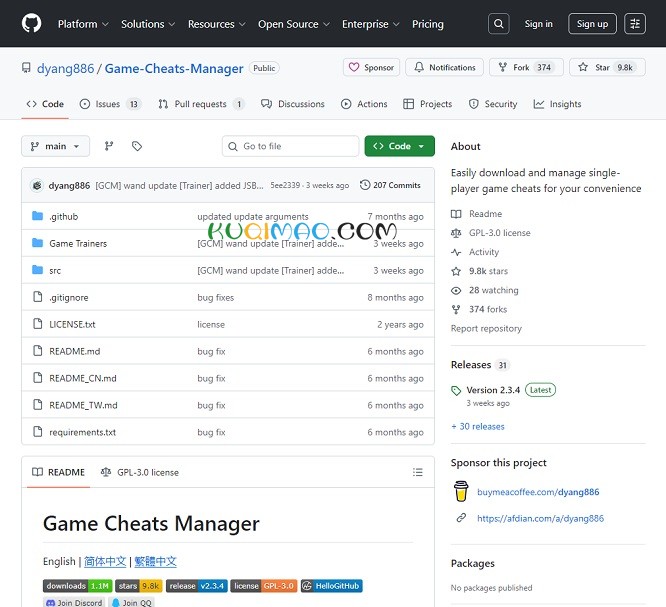The width and height of the screenshot is (666, 607).
Task: Click the buymeacoffee cup icon
Action: (461, 491)
